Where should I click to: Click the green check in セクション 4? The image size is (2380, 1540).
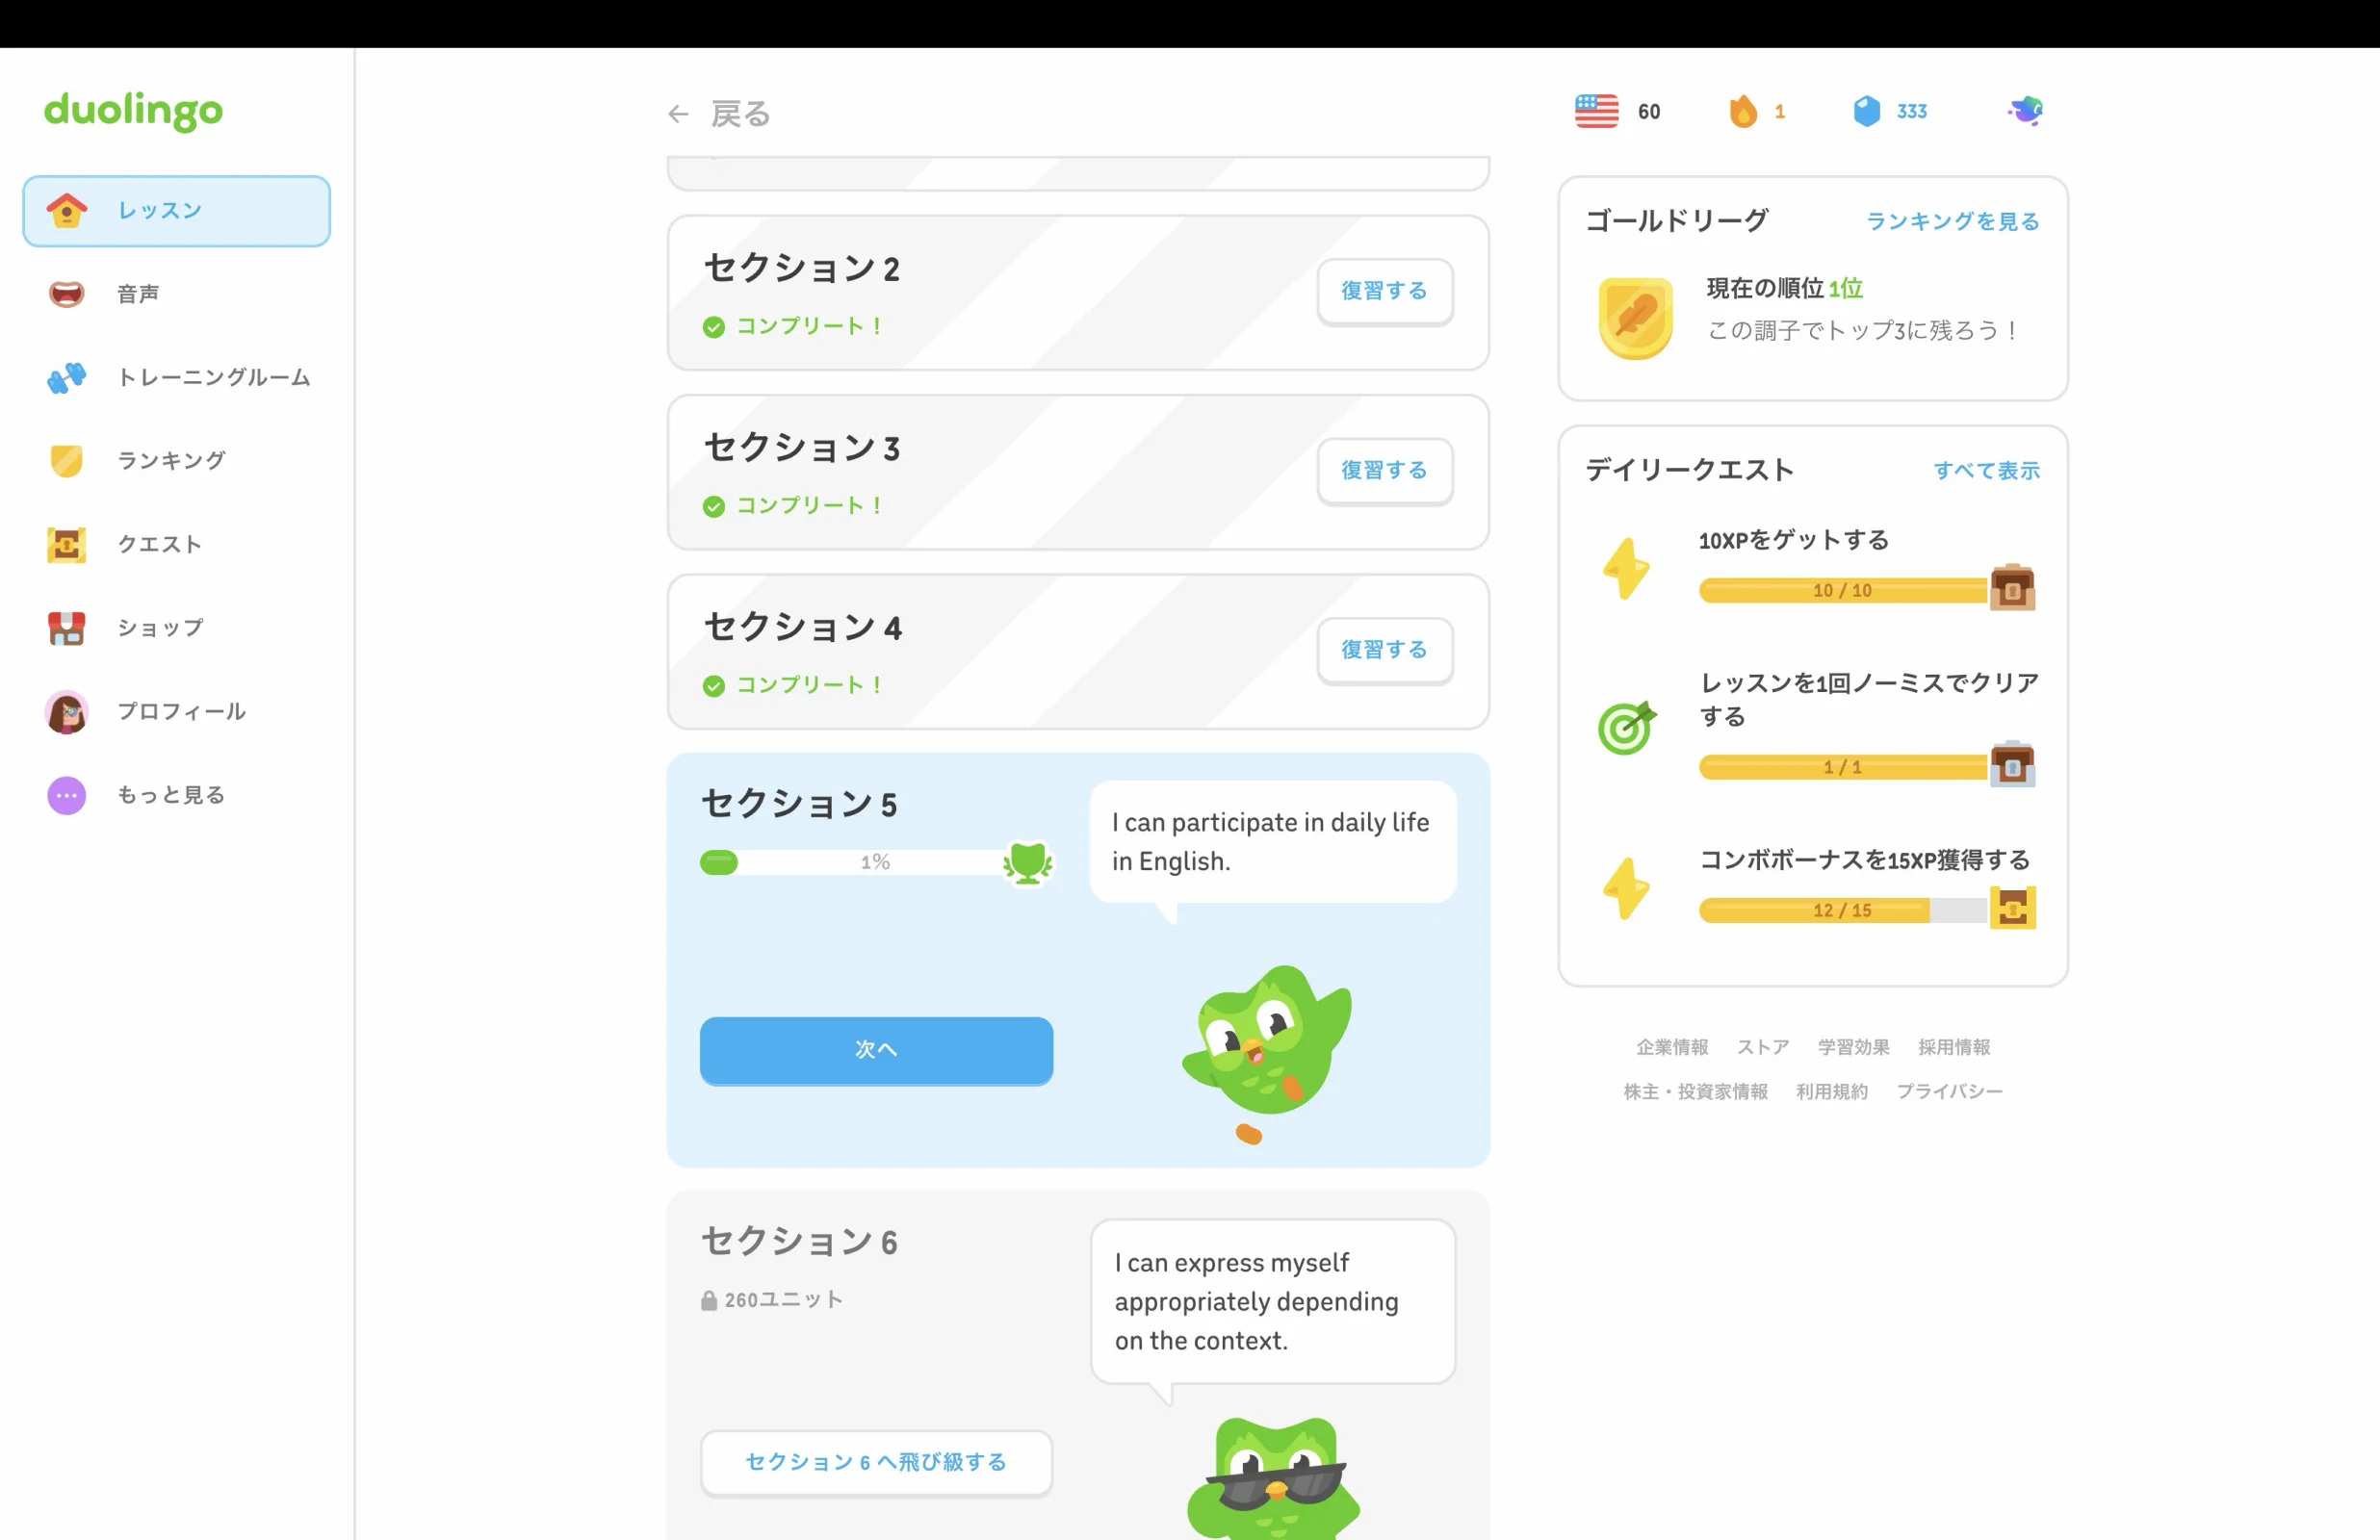point(713,686)
